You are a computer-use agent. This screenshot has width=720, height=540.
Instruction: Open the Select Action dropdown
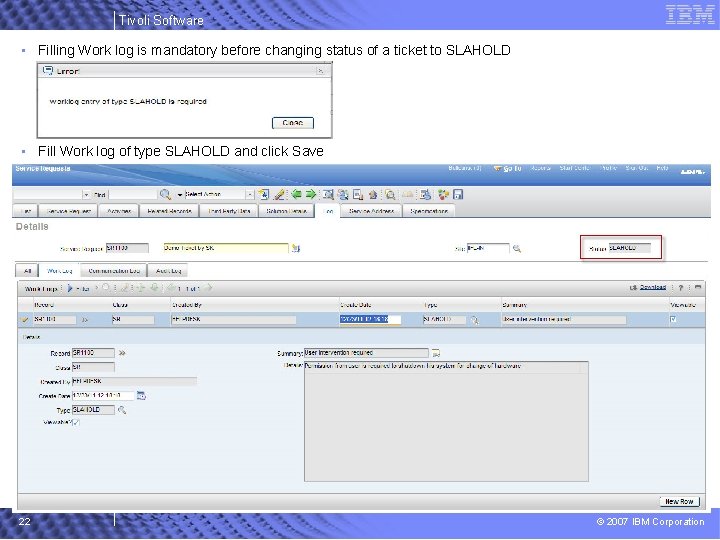point(249,195)
